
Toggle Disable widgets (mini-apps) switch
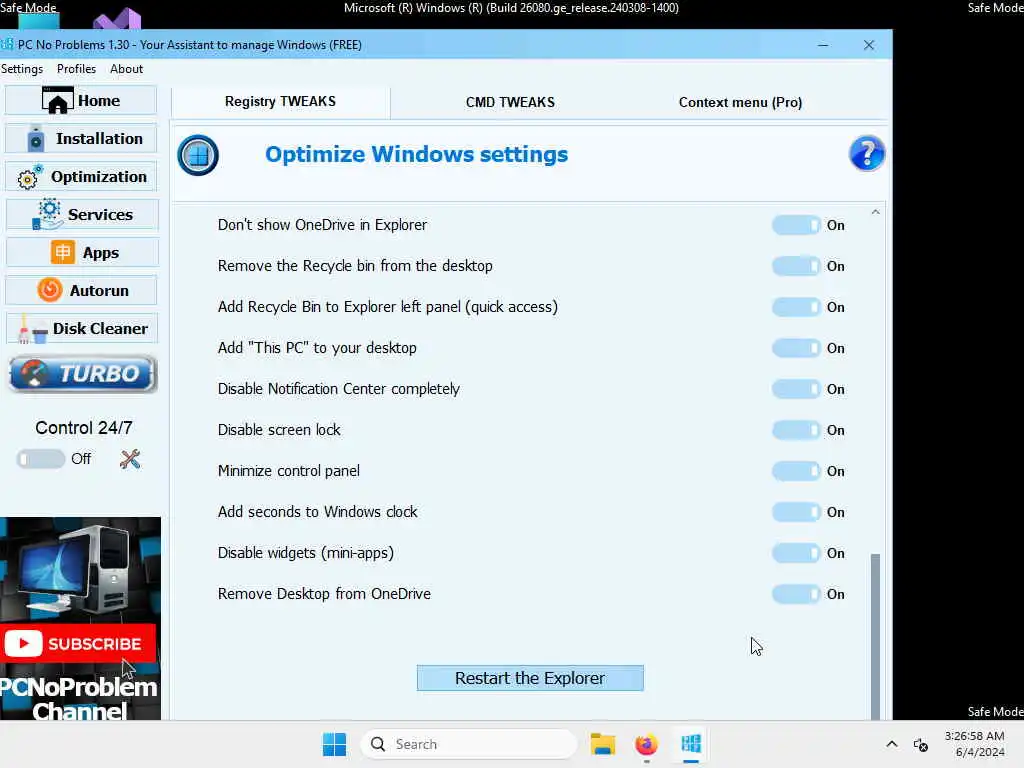coord(795,553)
